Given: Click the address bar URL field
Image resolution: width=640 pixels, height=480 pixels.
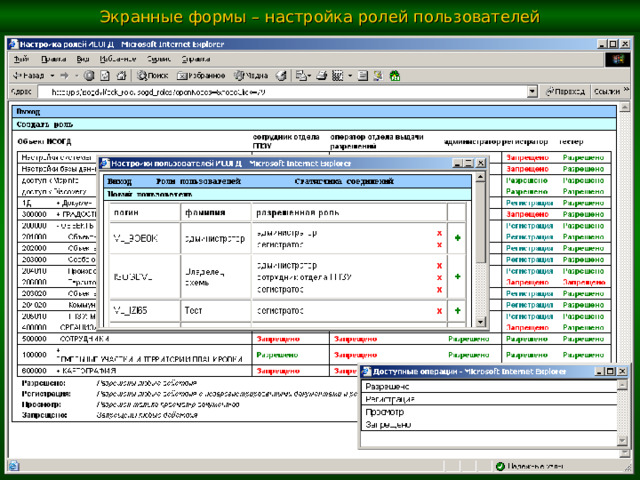Looking at the screenshot, I should pyautogui.click(x=282, y=92).
